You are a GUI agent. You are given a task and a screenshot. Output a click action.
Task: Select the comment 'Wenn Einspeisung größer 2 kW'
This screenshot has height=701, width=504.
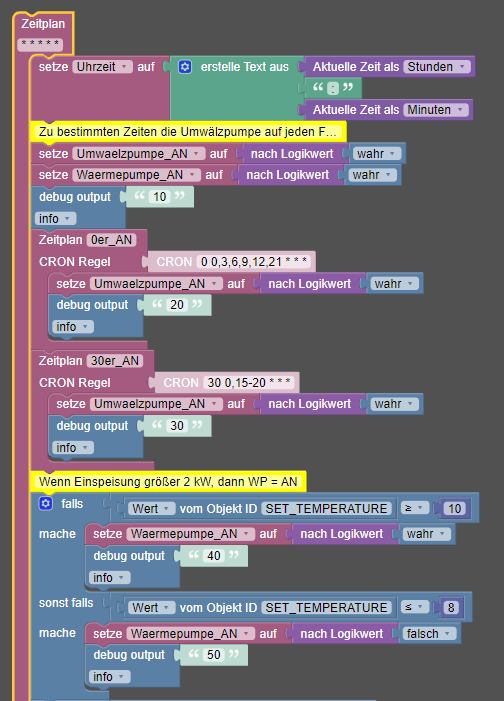(x=168, y=482)
